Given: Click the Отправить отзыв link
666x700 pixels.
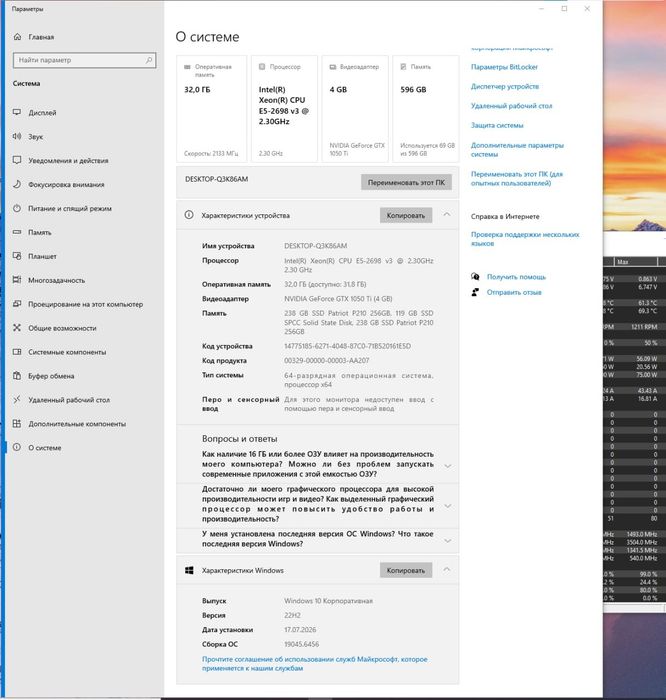Looking at the screenshot, I should (x=514, y=292).
